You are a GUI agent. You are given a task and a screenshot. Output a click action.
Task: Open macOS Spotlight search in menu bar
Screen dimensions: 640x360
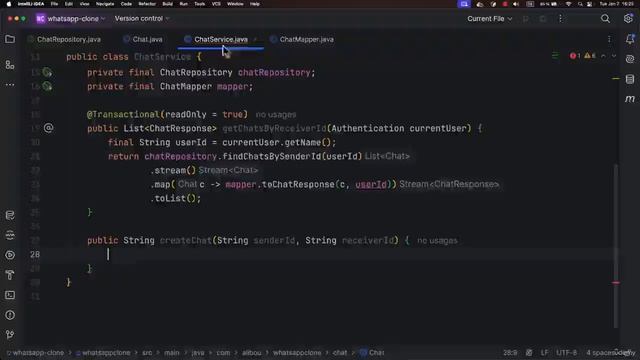click(x=580, y=4)
